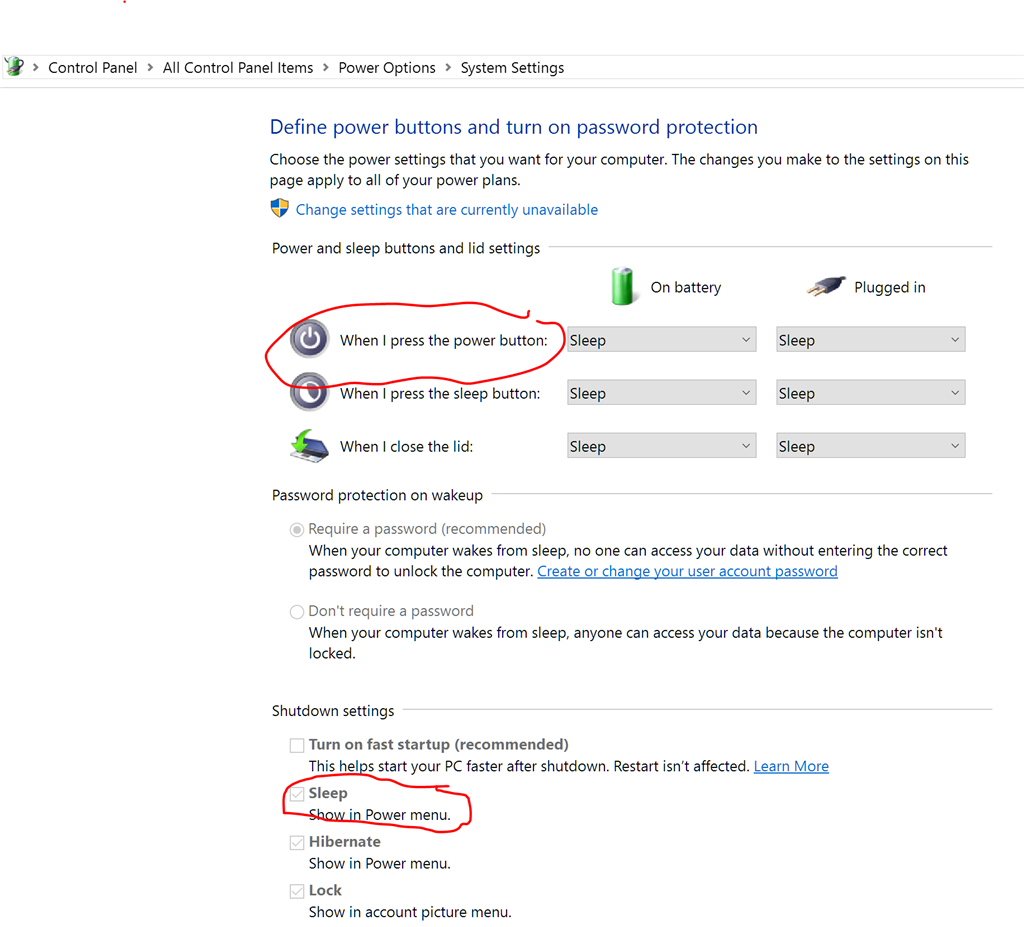The height and width of the screenshot is (927, 1024).
Task: Click the power button icon
Action: click(310, 339)
